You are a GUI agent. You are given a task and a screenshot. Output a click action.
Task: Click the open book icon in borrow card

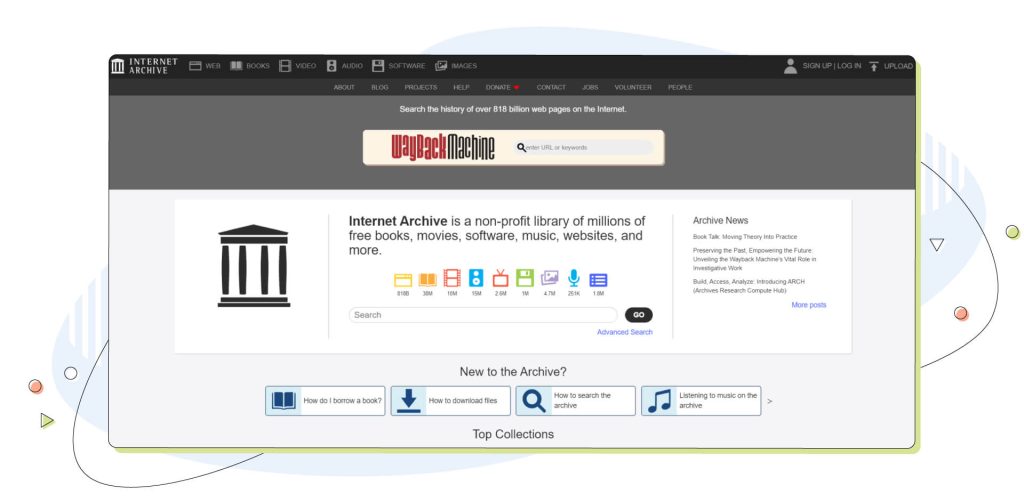click(283, 400)
